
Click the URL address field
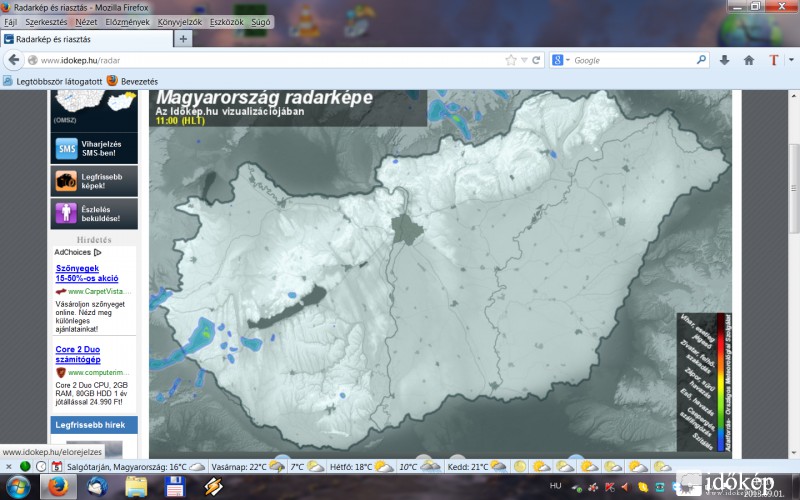point(270,60)
